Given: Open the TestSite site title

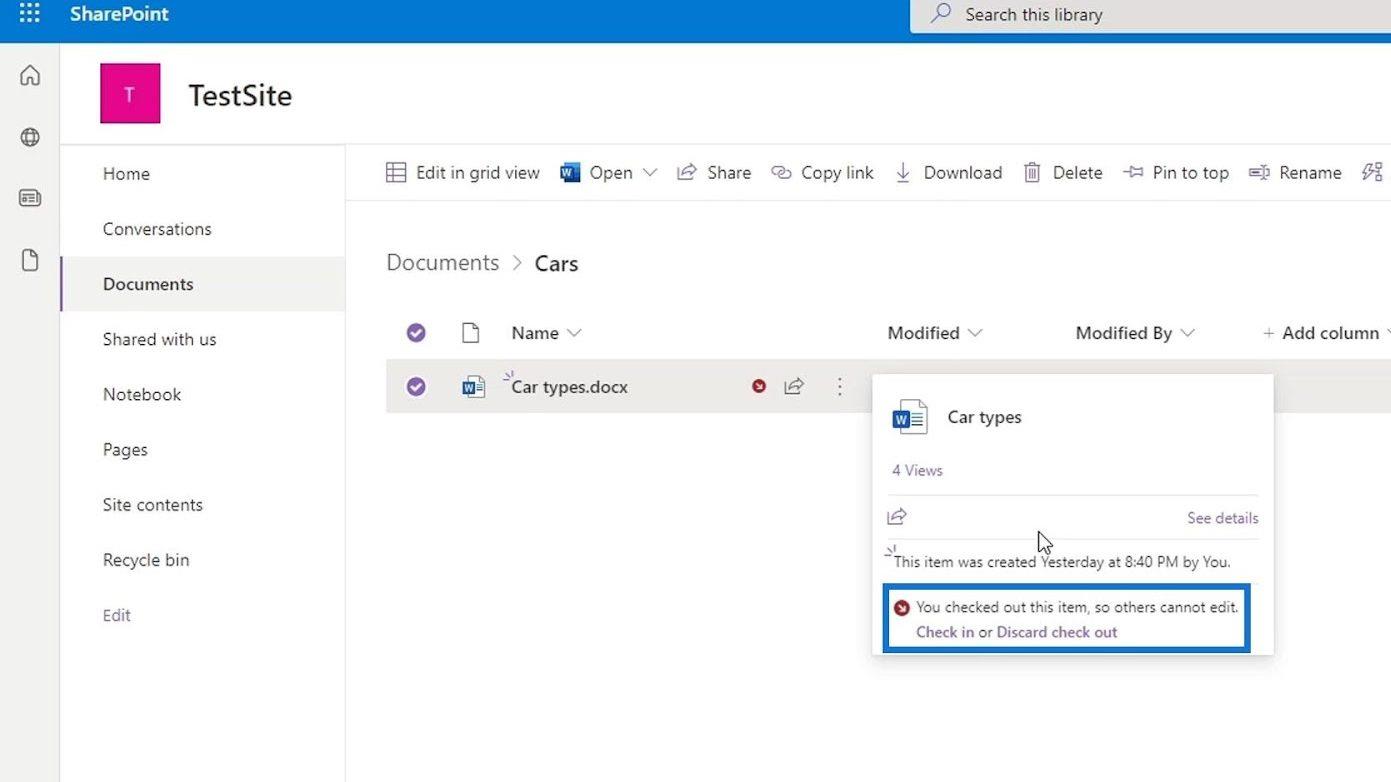Looking at the screenshot, I should coord(240,96).
